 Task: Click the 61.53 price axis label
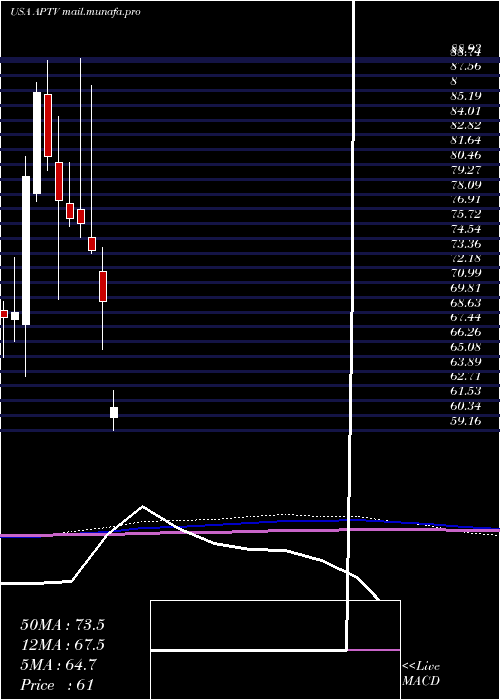click(466, 391)
